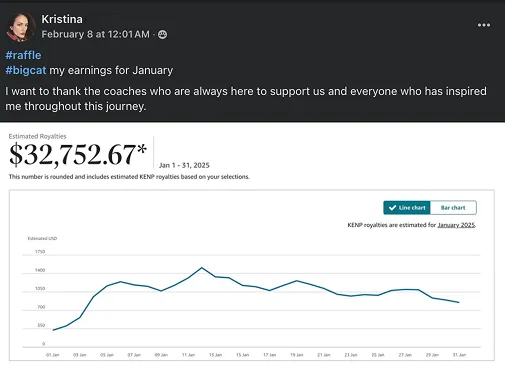Click the asterisk beside the royalties total
This screenshot has height=366, width=505.
142,149
